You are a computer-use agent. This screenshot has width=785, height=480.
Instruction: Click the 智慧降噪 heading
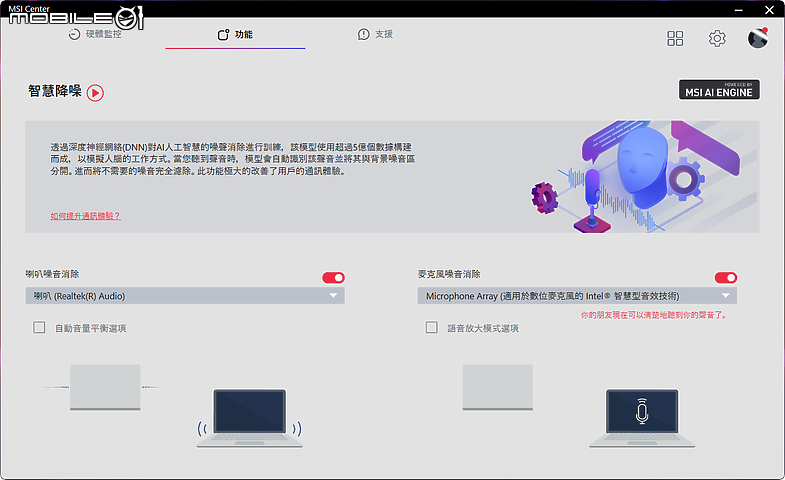pos(55,91)
